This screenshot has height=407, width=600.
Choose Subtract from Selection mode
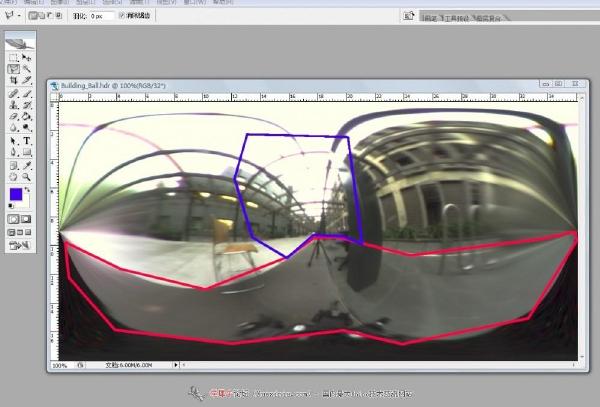coord(50,16)
